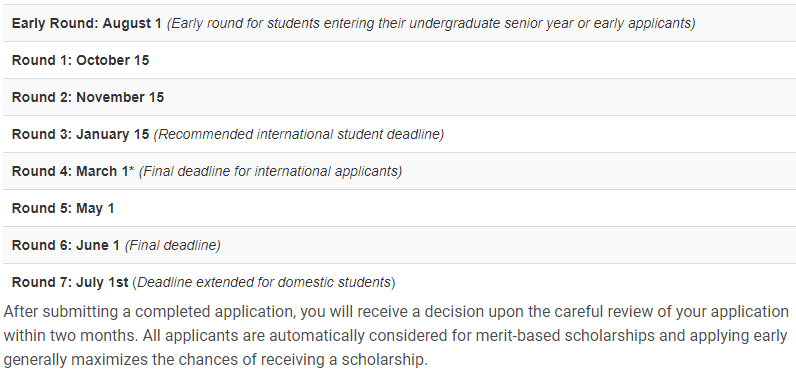Click 'Final deadline for international applicants' note
This screenshot has height=370, width=796.
[x=271, y=172]
